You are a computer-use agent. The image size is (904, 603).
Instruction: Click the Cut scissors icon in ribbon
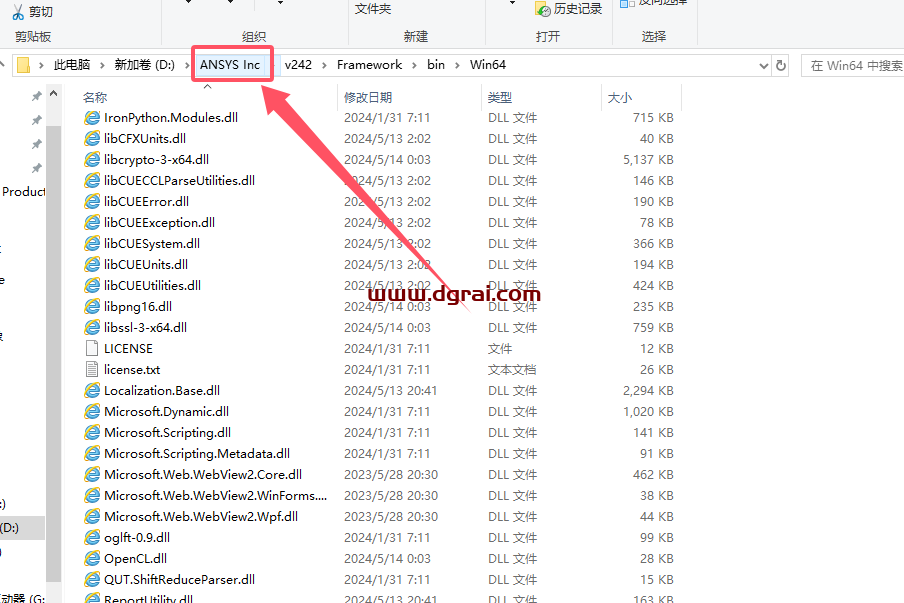pyautogui.click(x=18, y=12)
